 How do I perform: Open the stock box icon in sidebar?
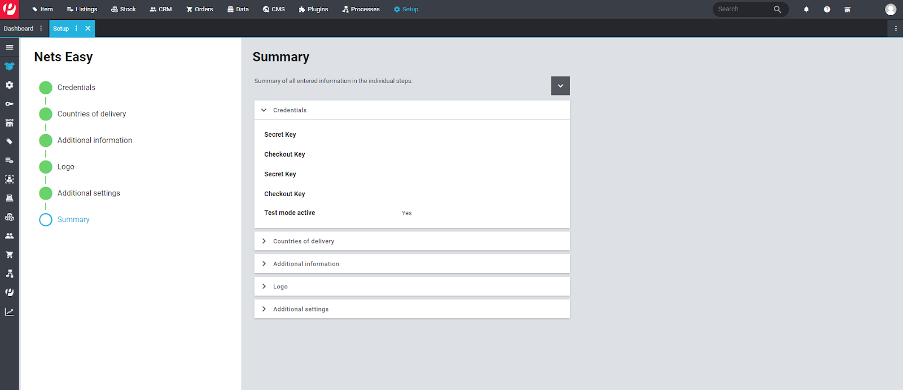(9, 198)
